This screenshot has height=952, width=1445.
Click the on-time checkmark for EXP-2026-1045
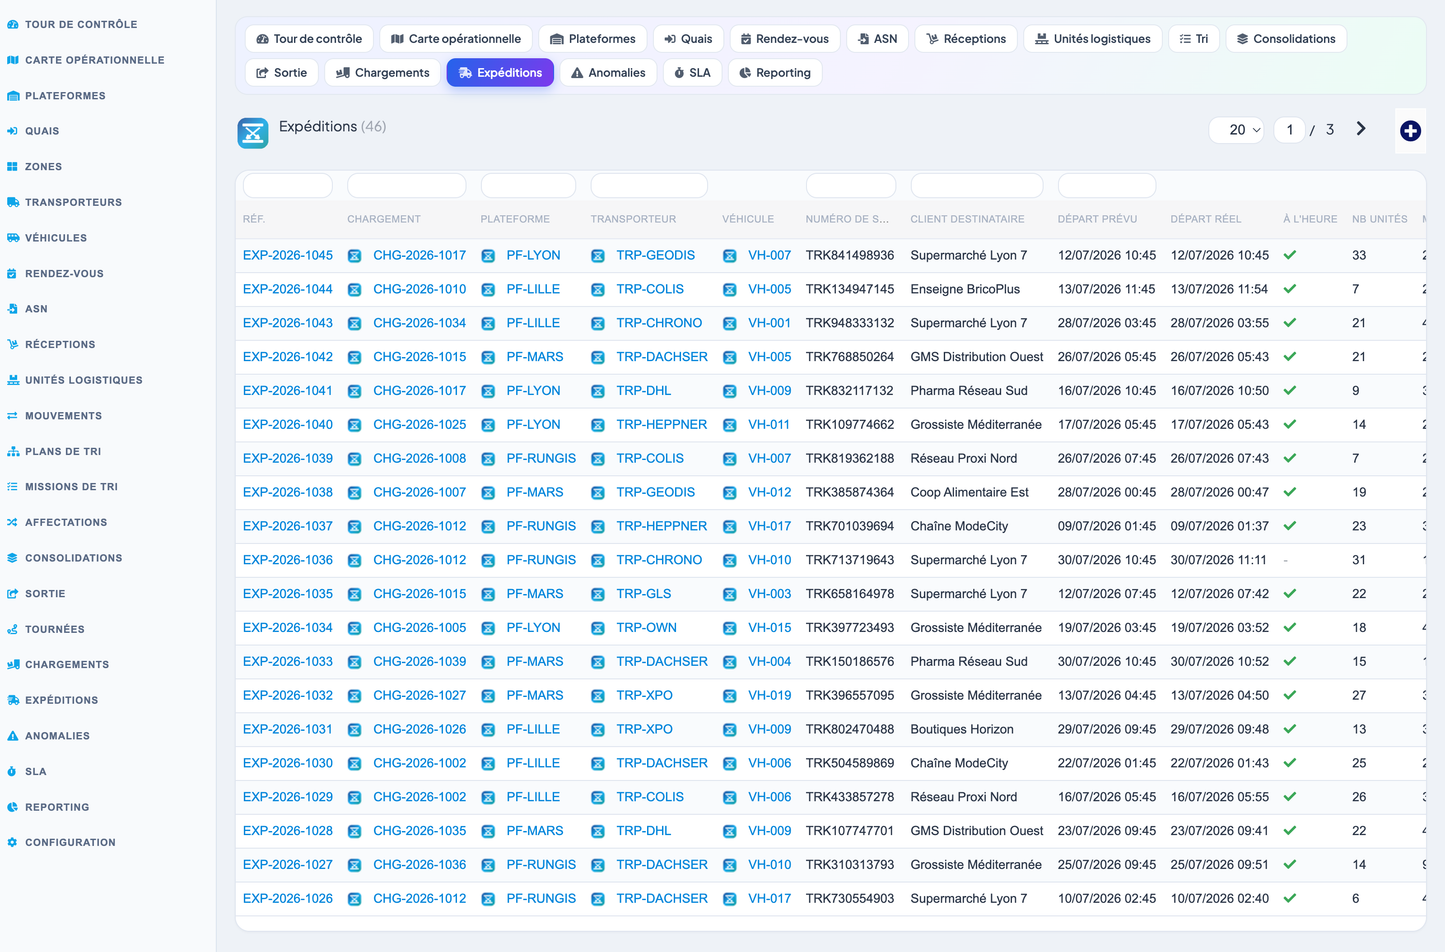(x=1290, y=255)
